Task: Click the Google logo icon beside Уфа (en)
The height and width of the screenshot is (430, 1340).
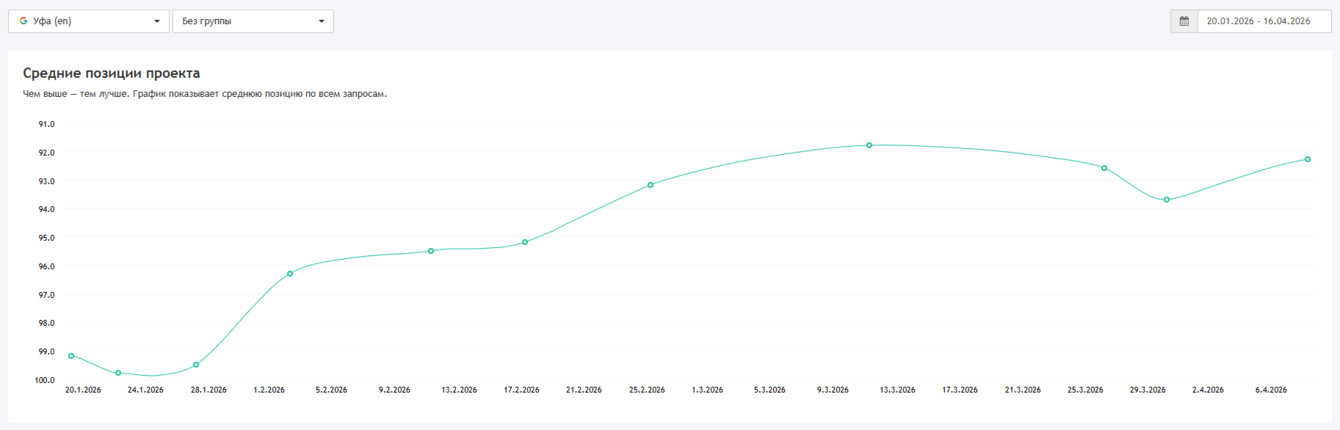Action: (23, 21)
